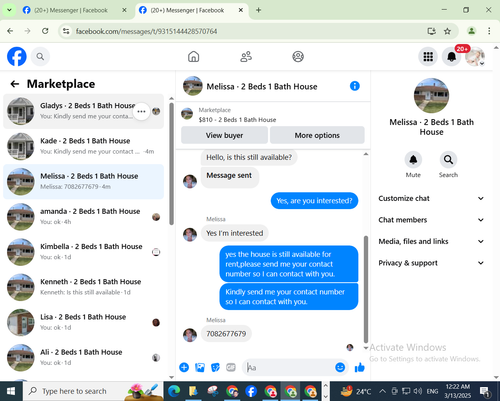Select the Melissa conversation in list

pos(83,182)
